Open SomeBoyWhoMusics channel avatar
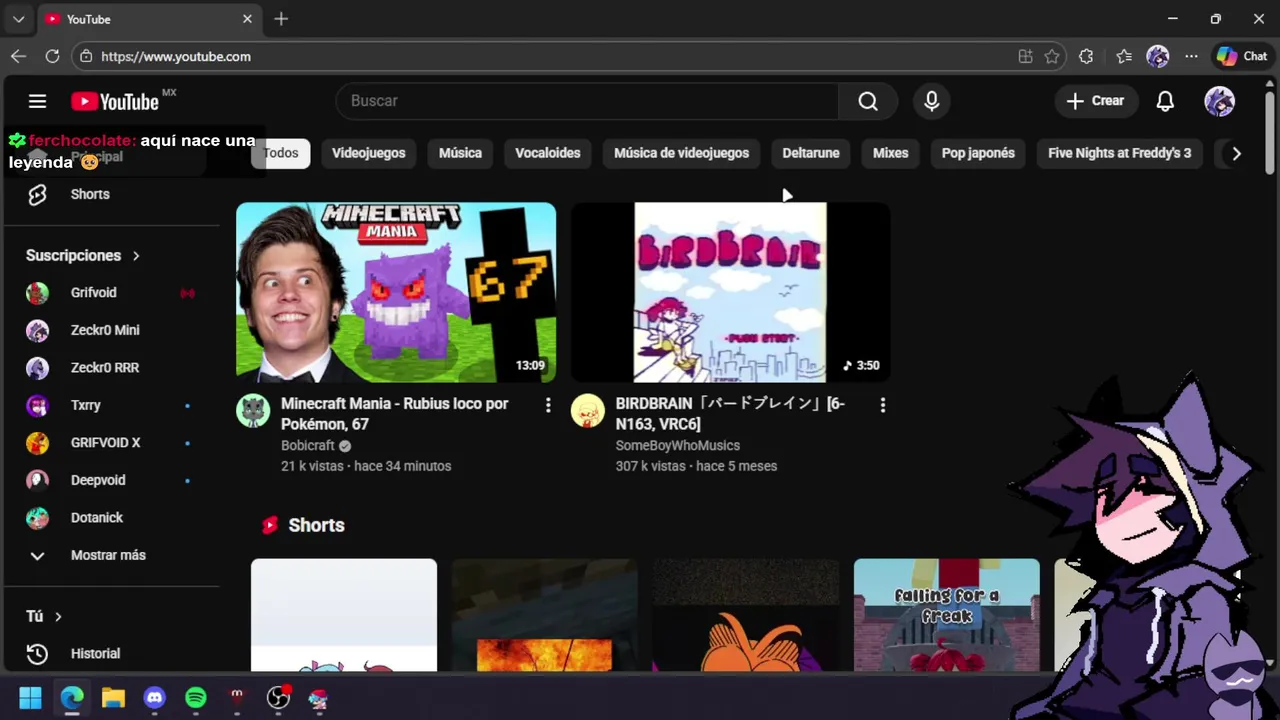1280x720 pixels. (588, 411)
